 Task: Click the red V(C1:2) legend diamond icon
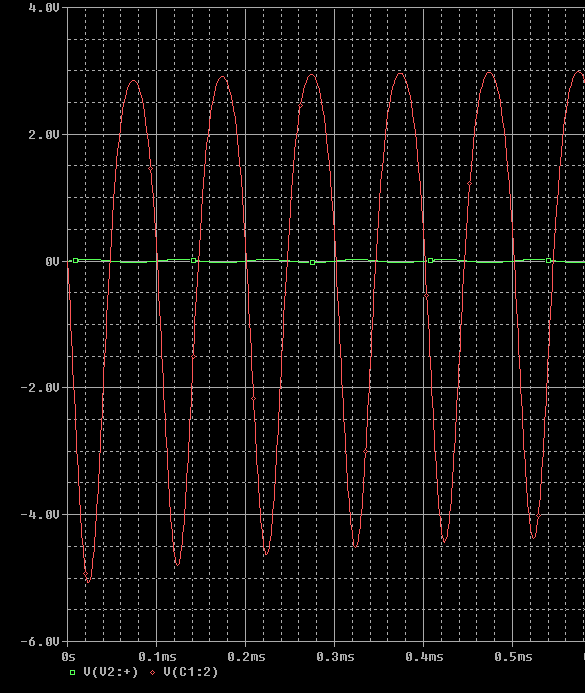[x=152, y=673]
